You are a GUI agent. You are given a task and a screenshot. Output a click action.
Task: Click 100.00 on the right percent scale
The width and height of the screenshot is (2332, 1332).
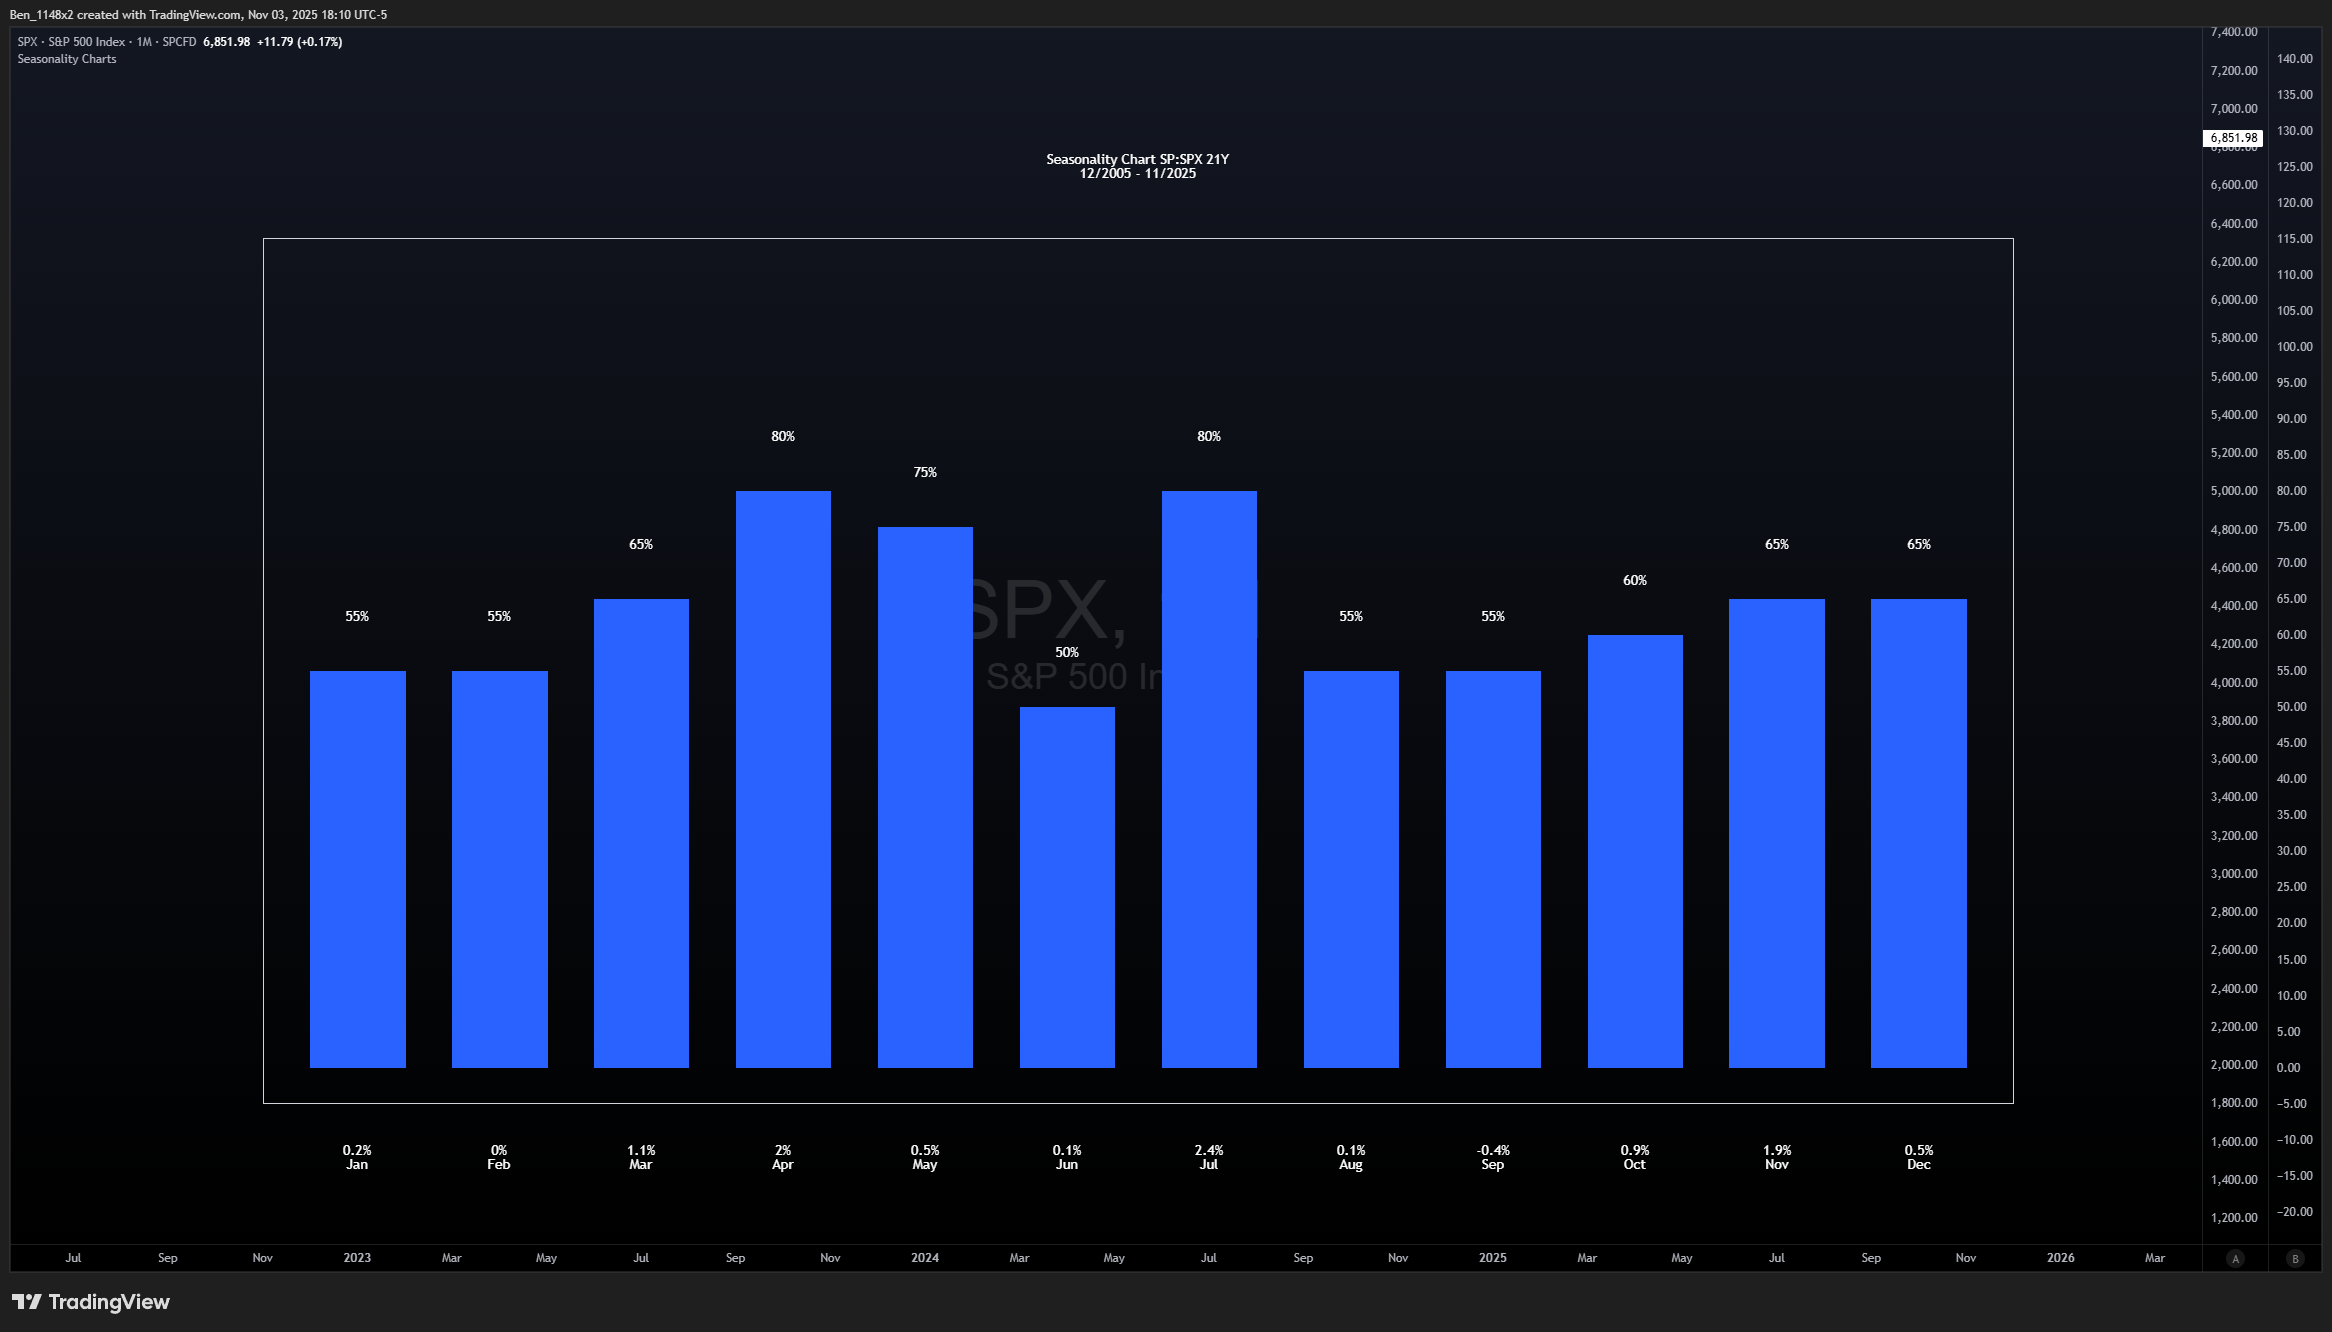tap(2294, 347)
